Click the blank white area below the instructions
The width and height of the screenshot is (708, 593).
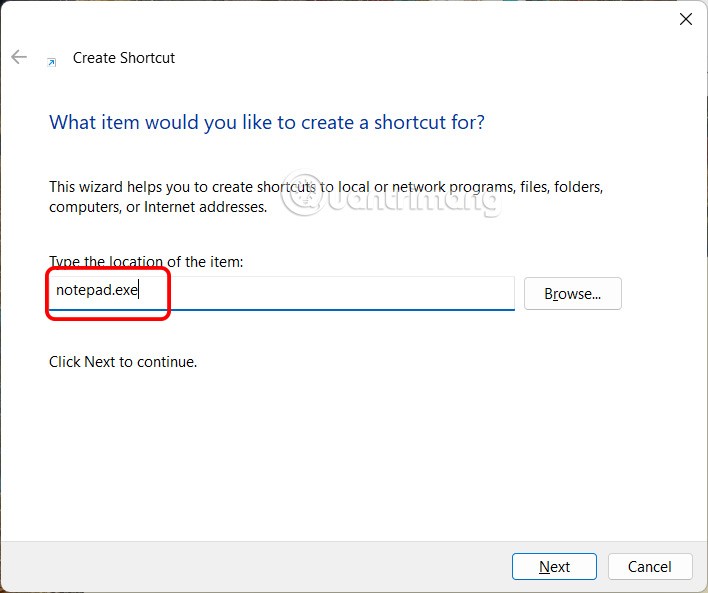click(350, 450)
